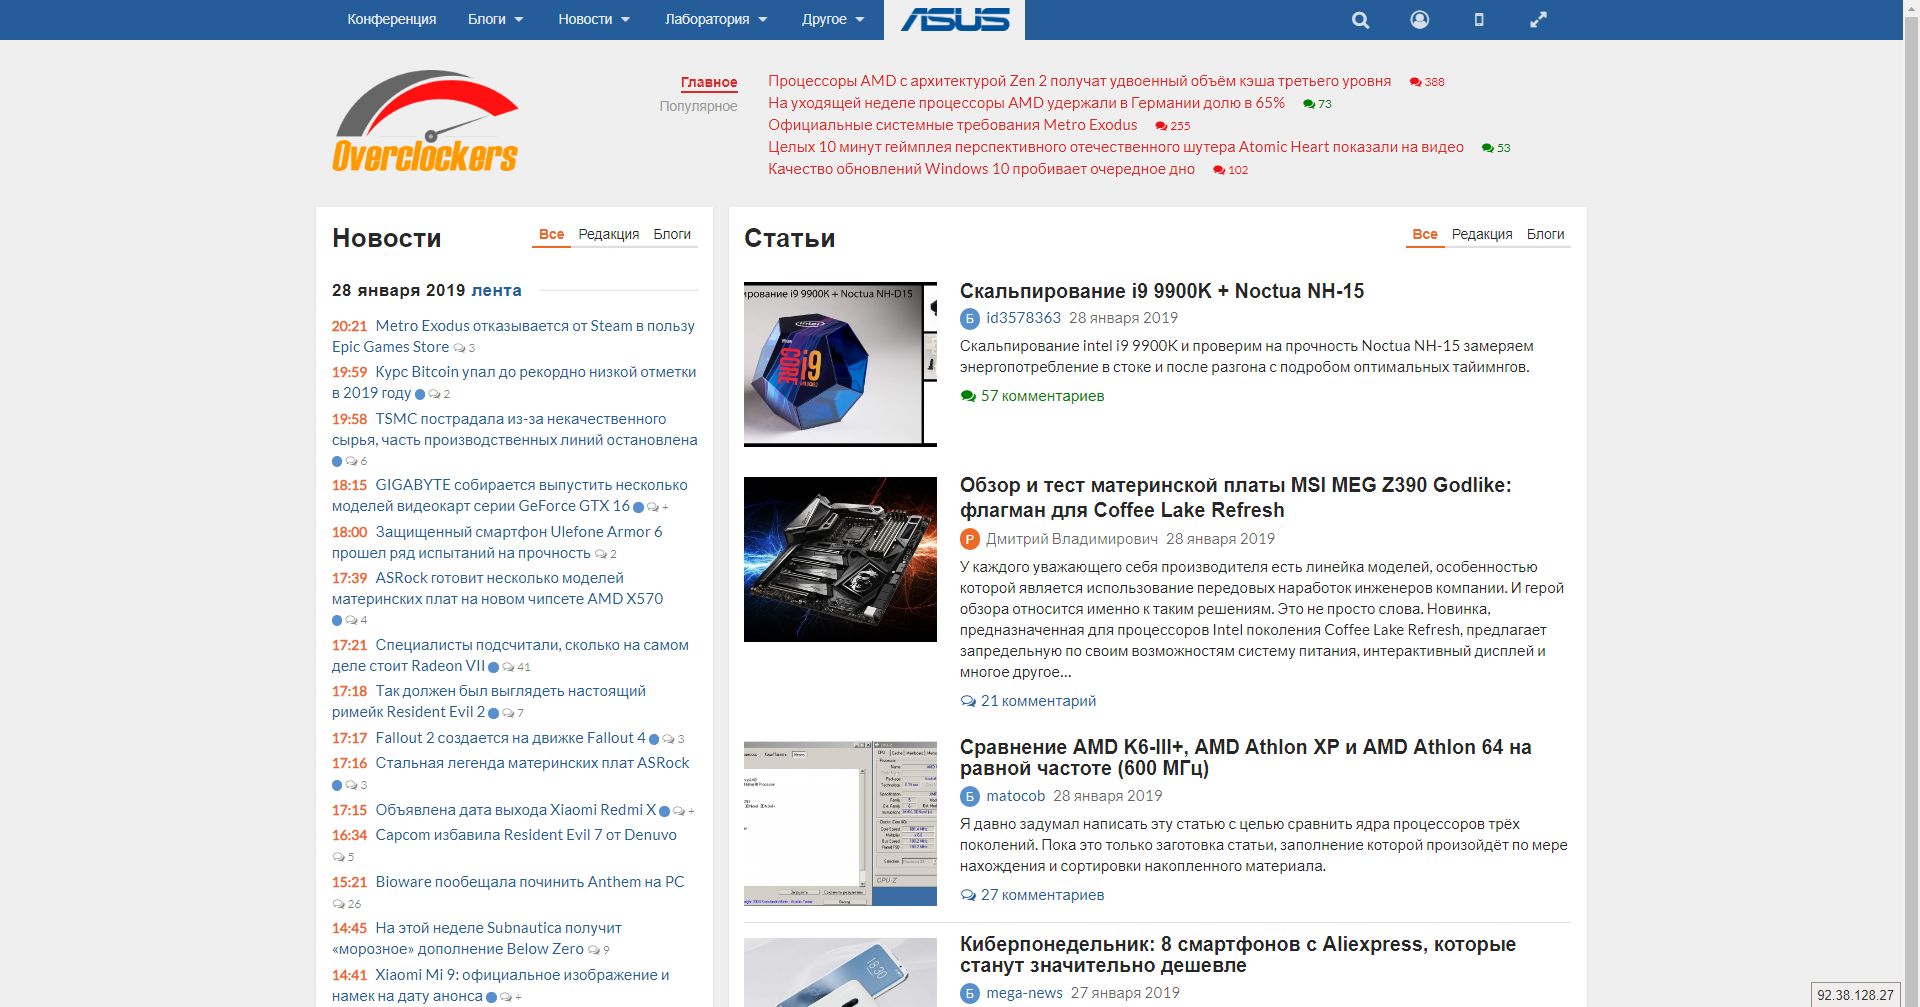The image size is (1920, 1007).
Task: Open the 102 comments bubble for Windows 10 headline
Action: (1231, 170)
